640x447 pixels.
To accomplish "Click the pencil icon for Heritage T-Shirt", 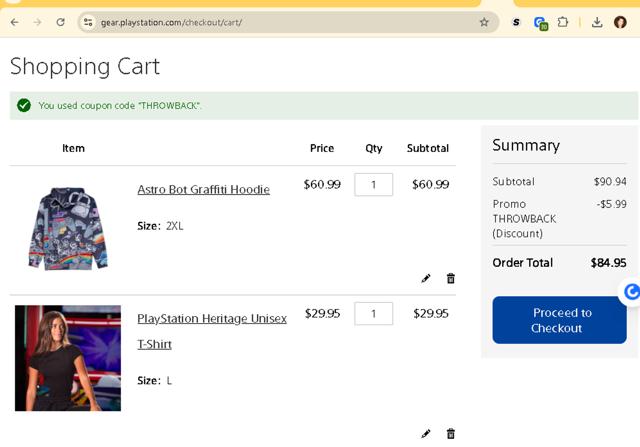I will [426, 433].
